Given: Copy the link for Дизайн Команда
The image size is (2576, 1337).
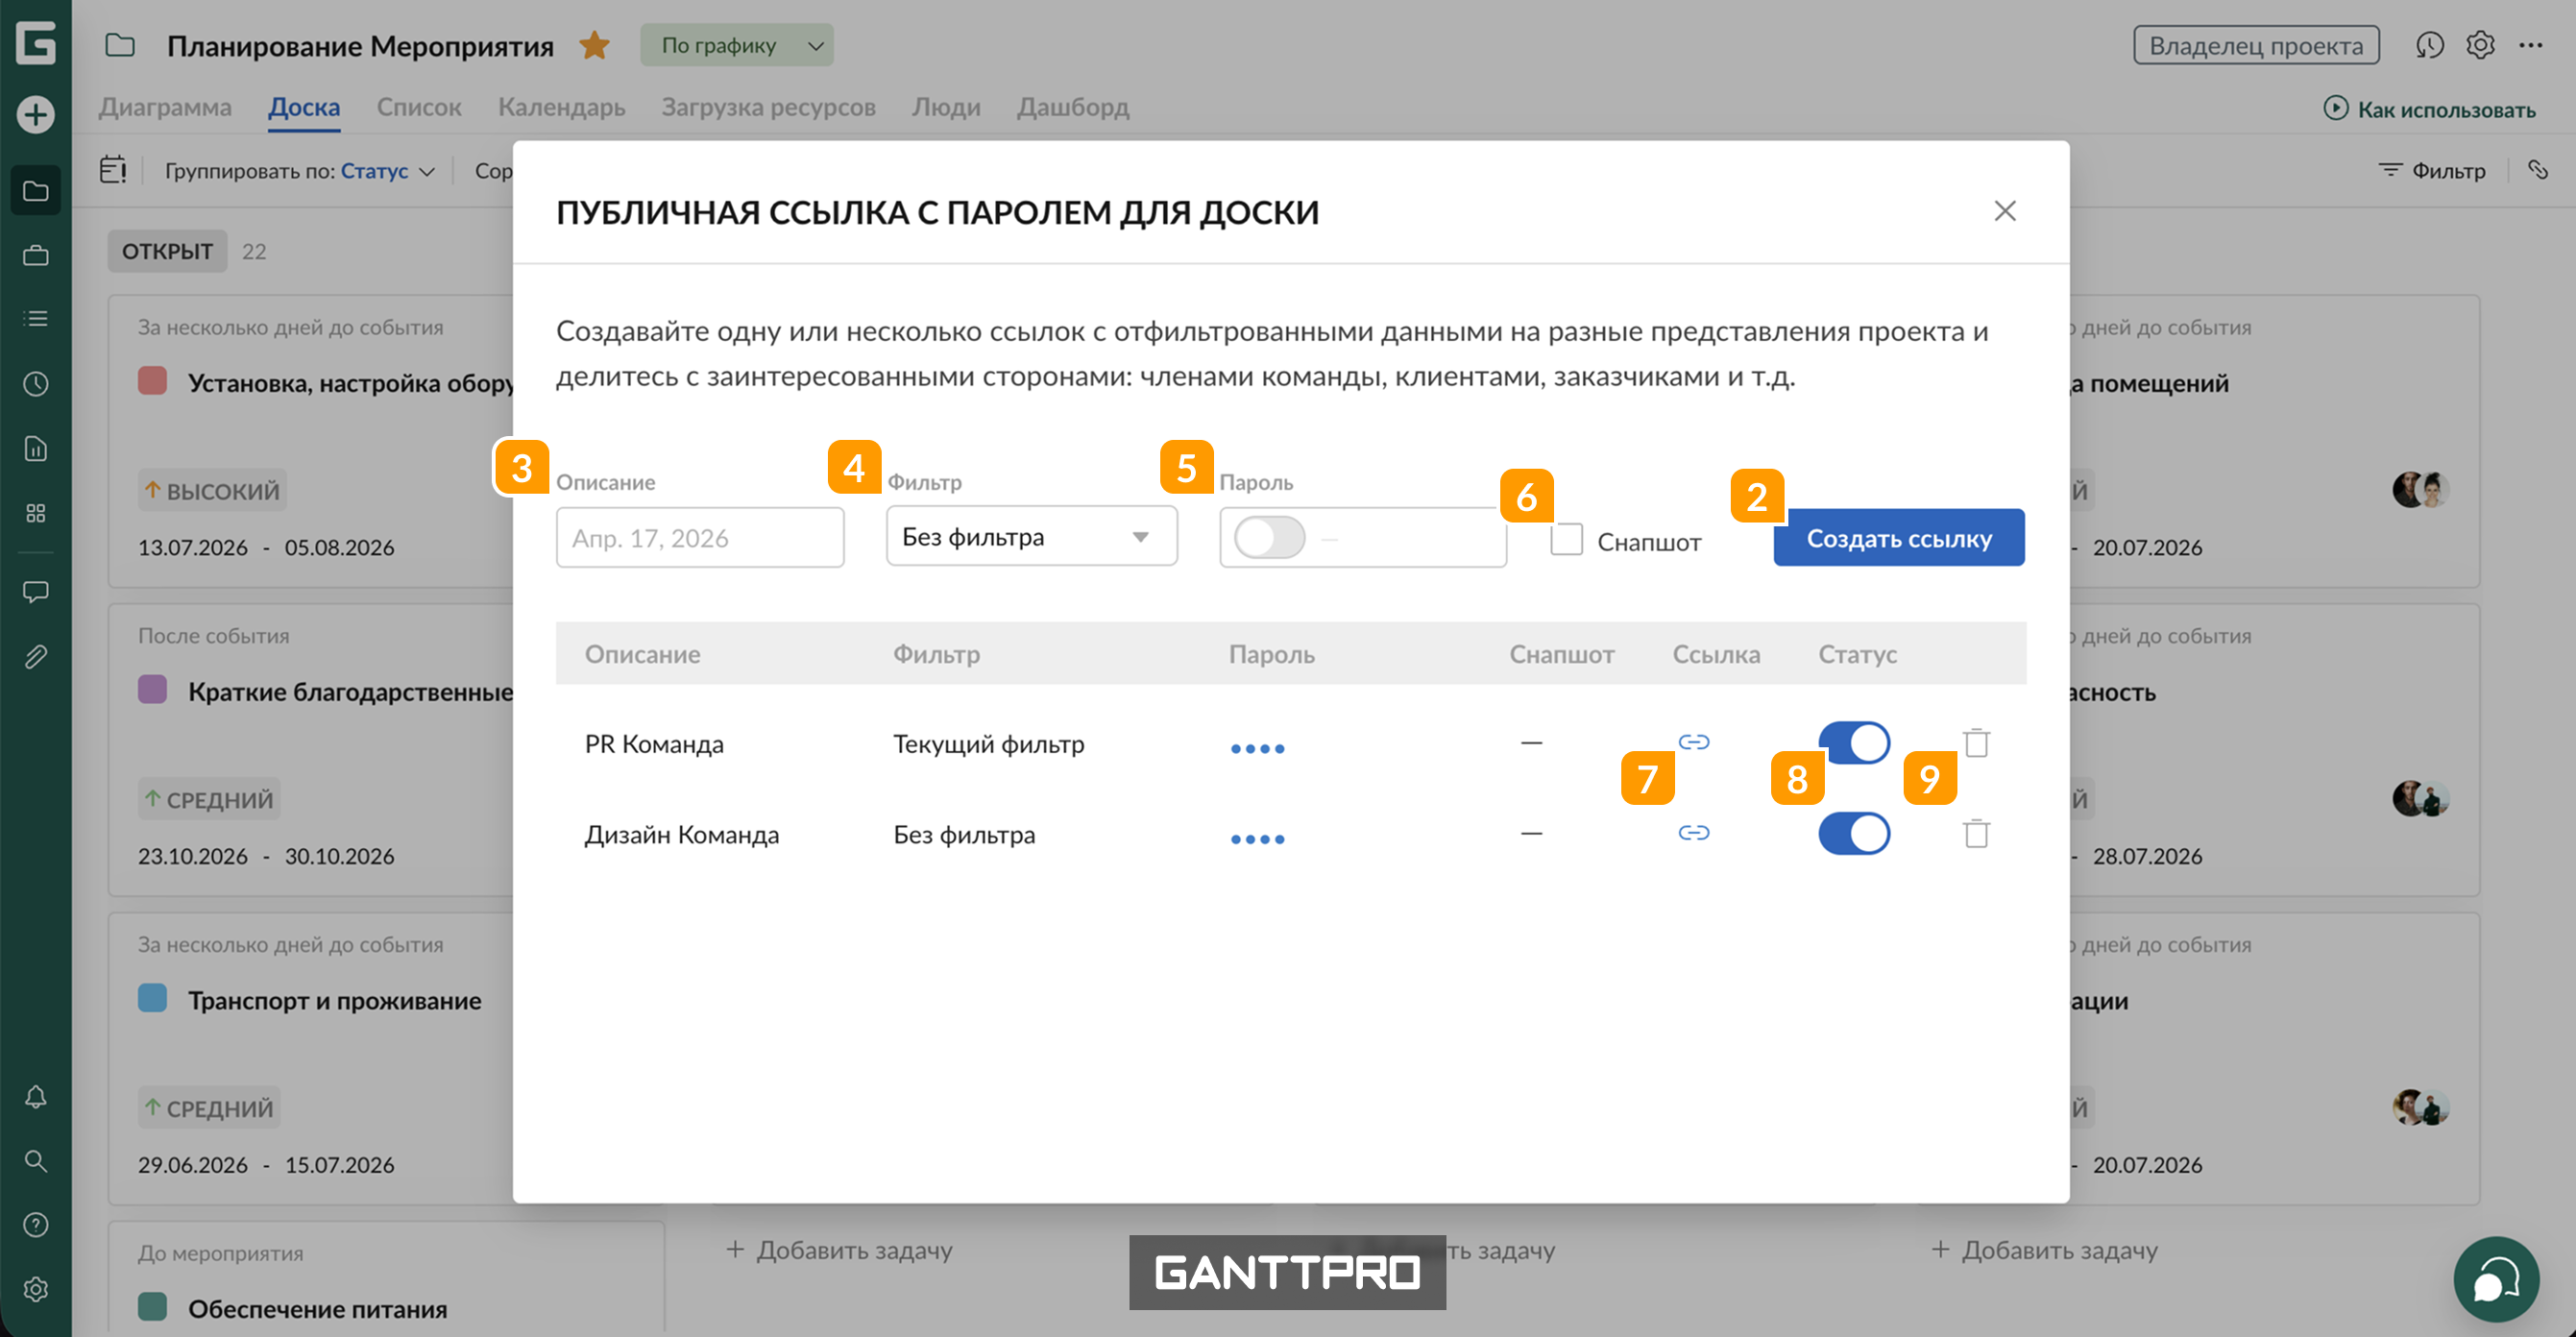Looking at the screenshot, I should pos(1694,833).
